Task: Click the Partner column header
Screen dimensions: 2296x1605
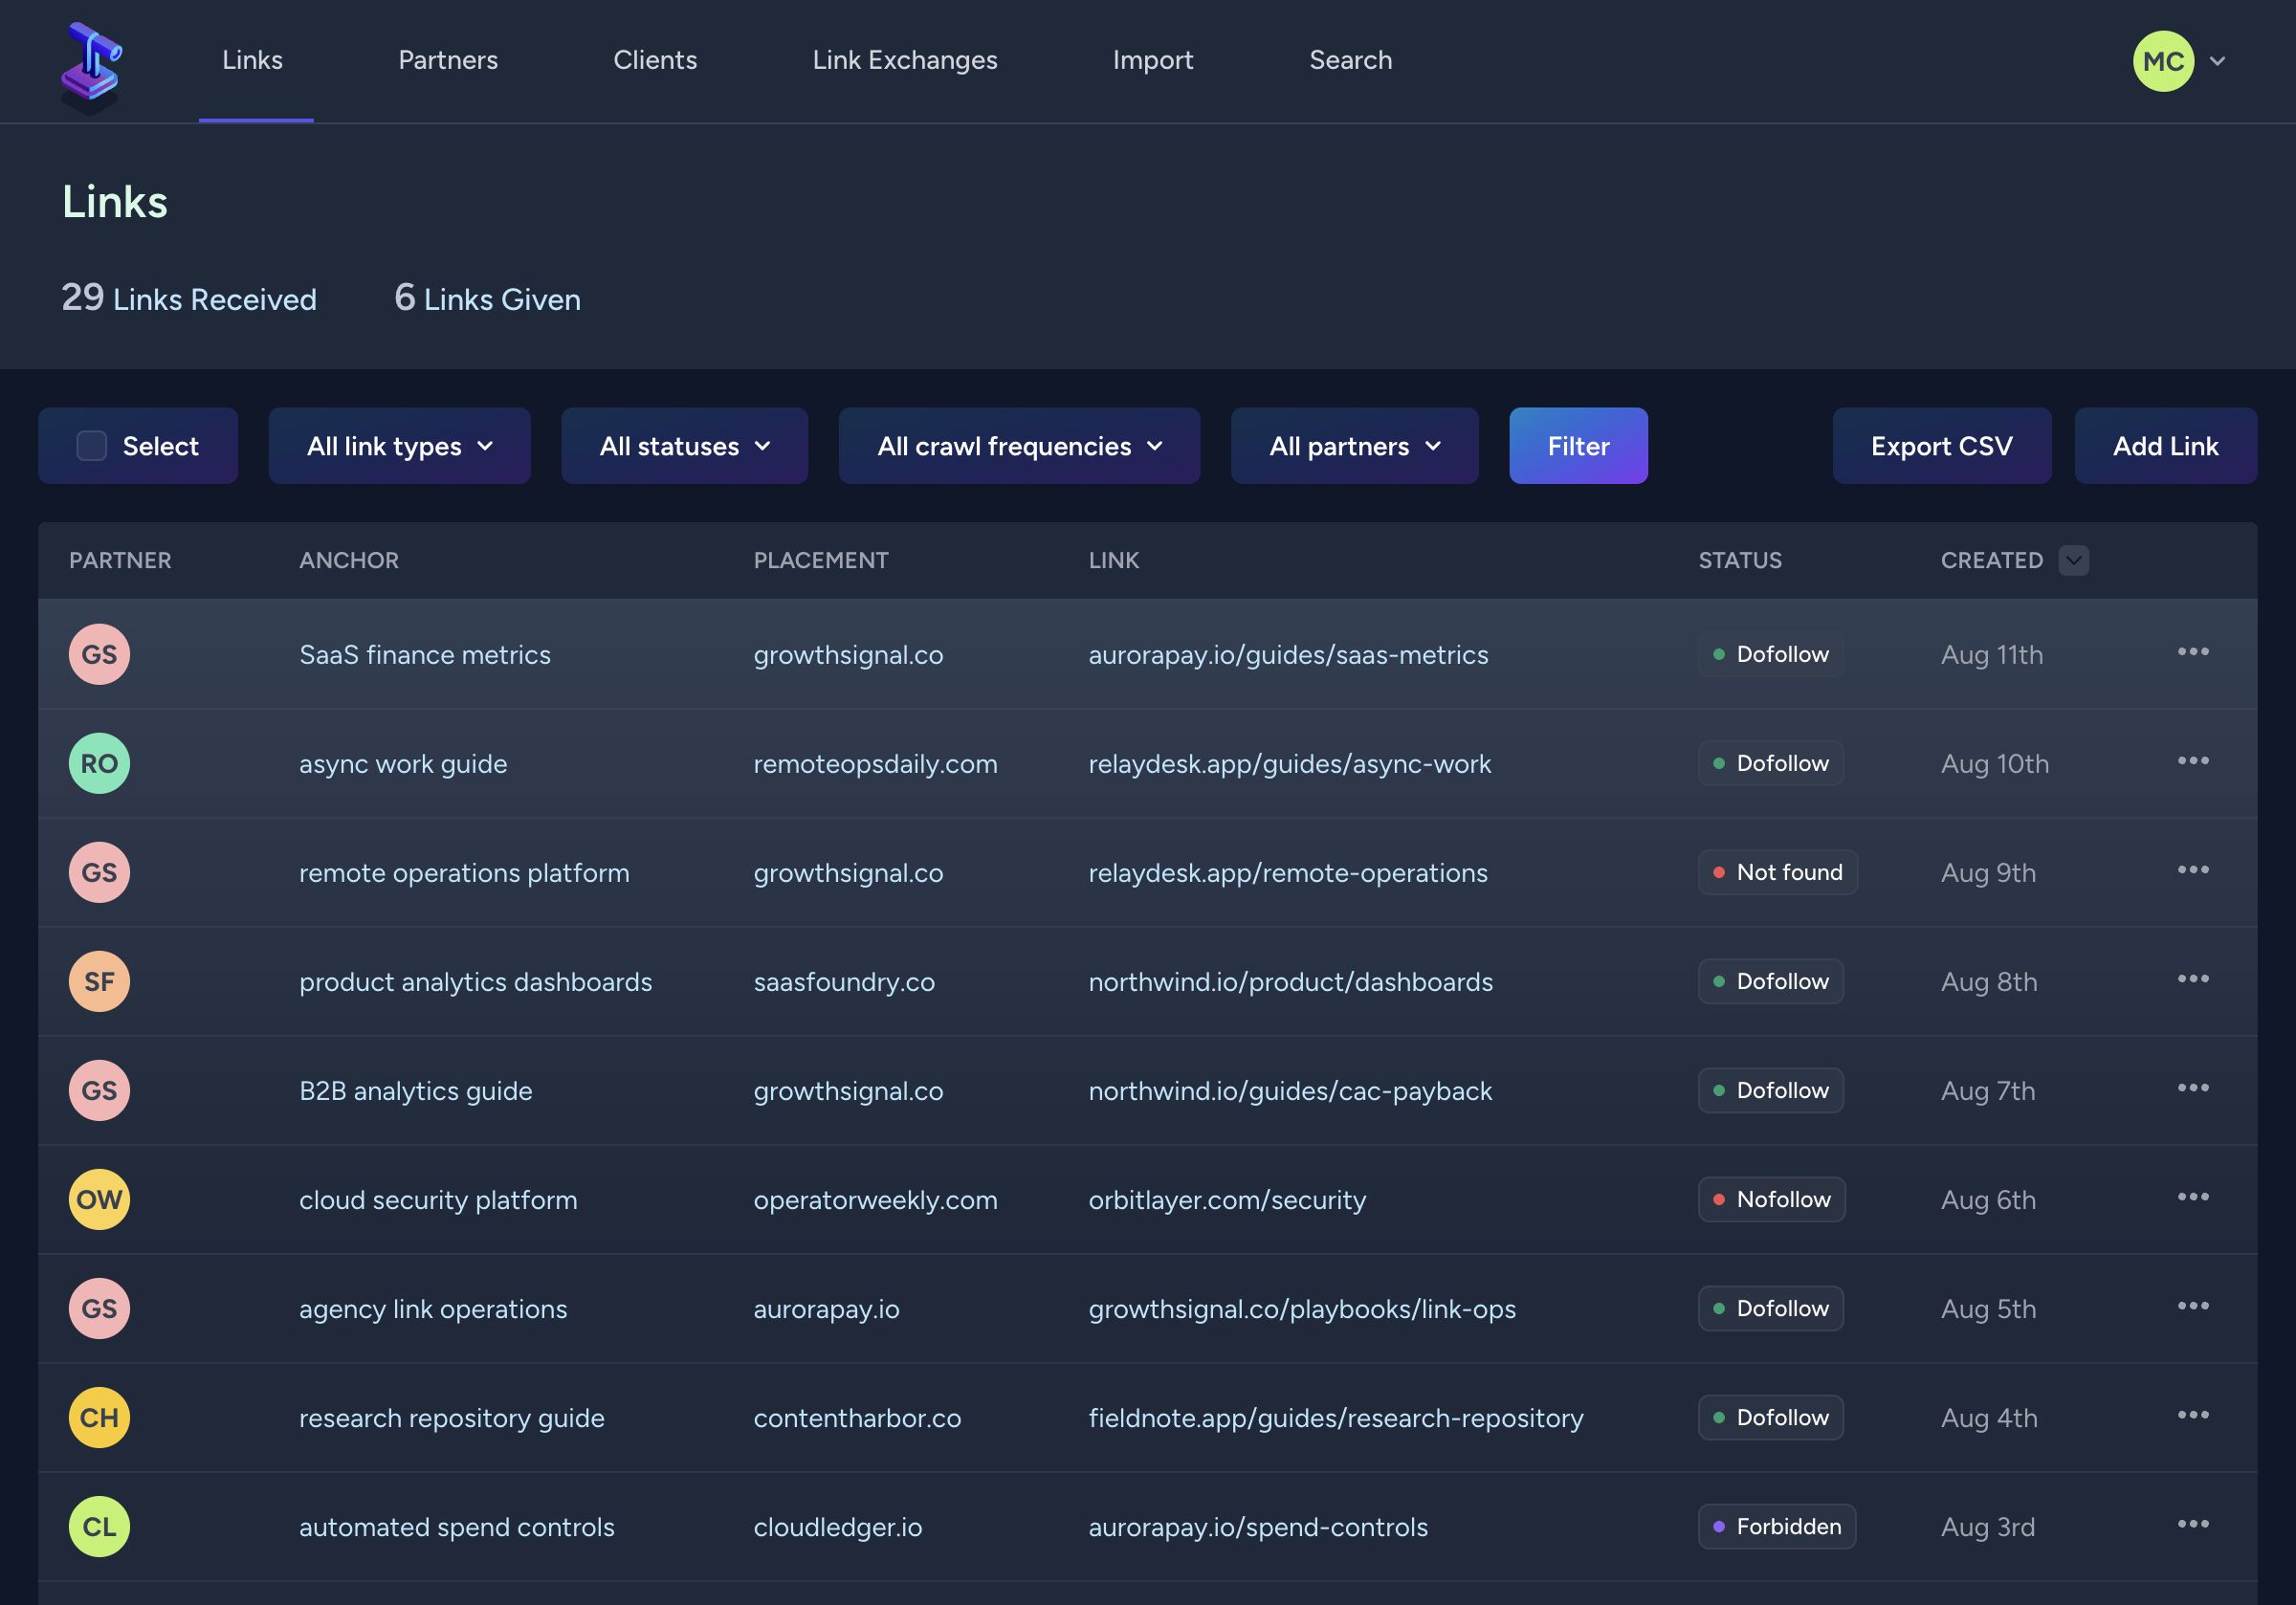Action: [120, 560]
